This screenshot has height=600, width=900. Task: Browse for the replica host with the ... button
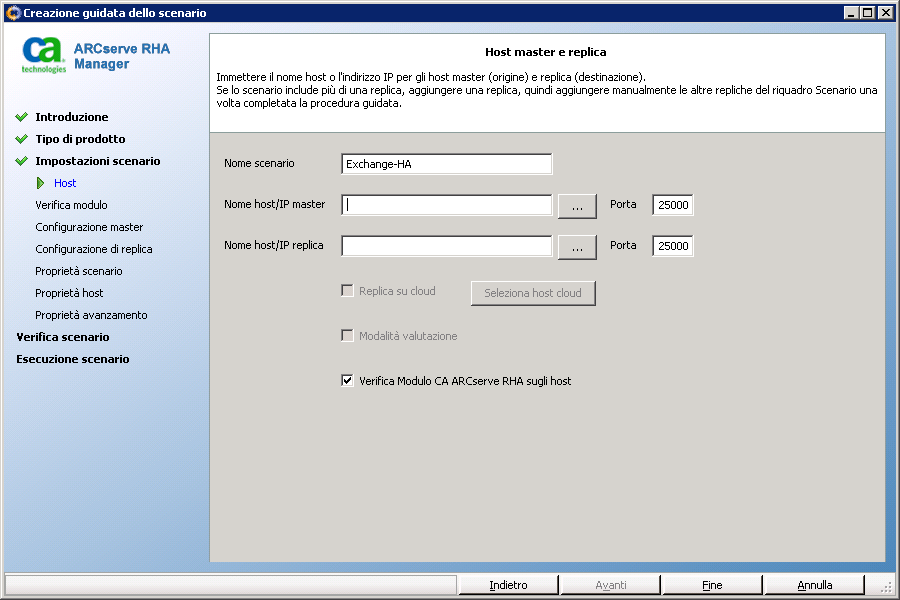[x=577, y=247]
